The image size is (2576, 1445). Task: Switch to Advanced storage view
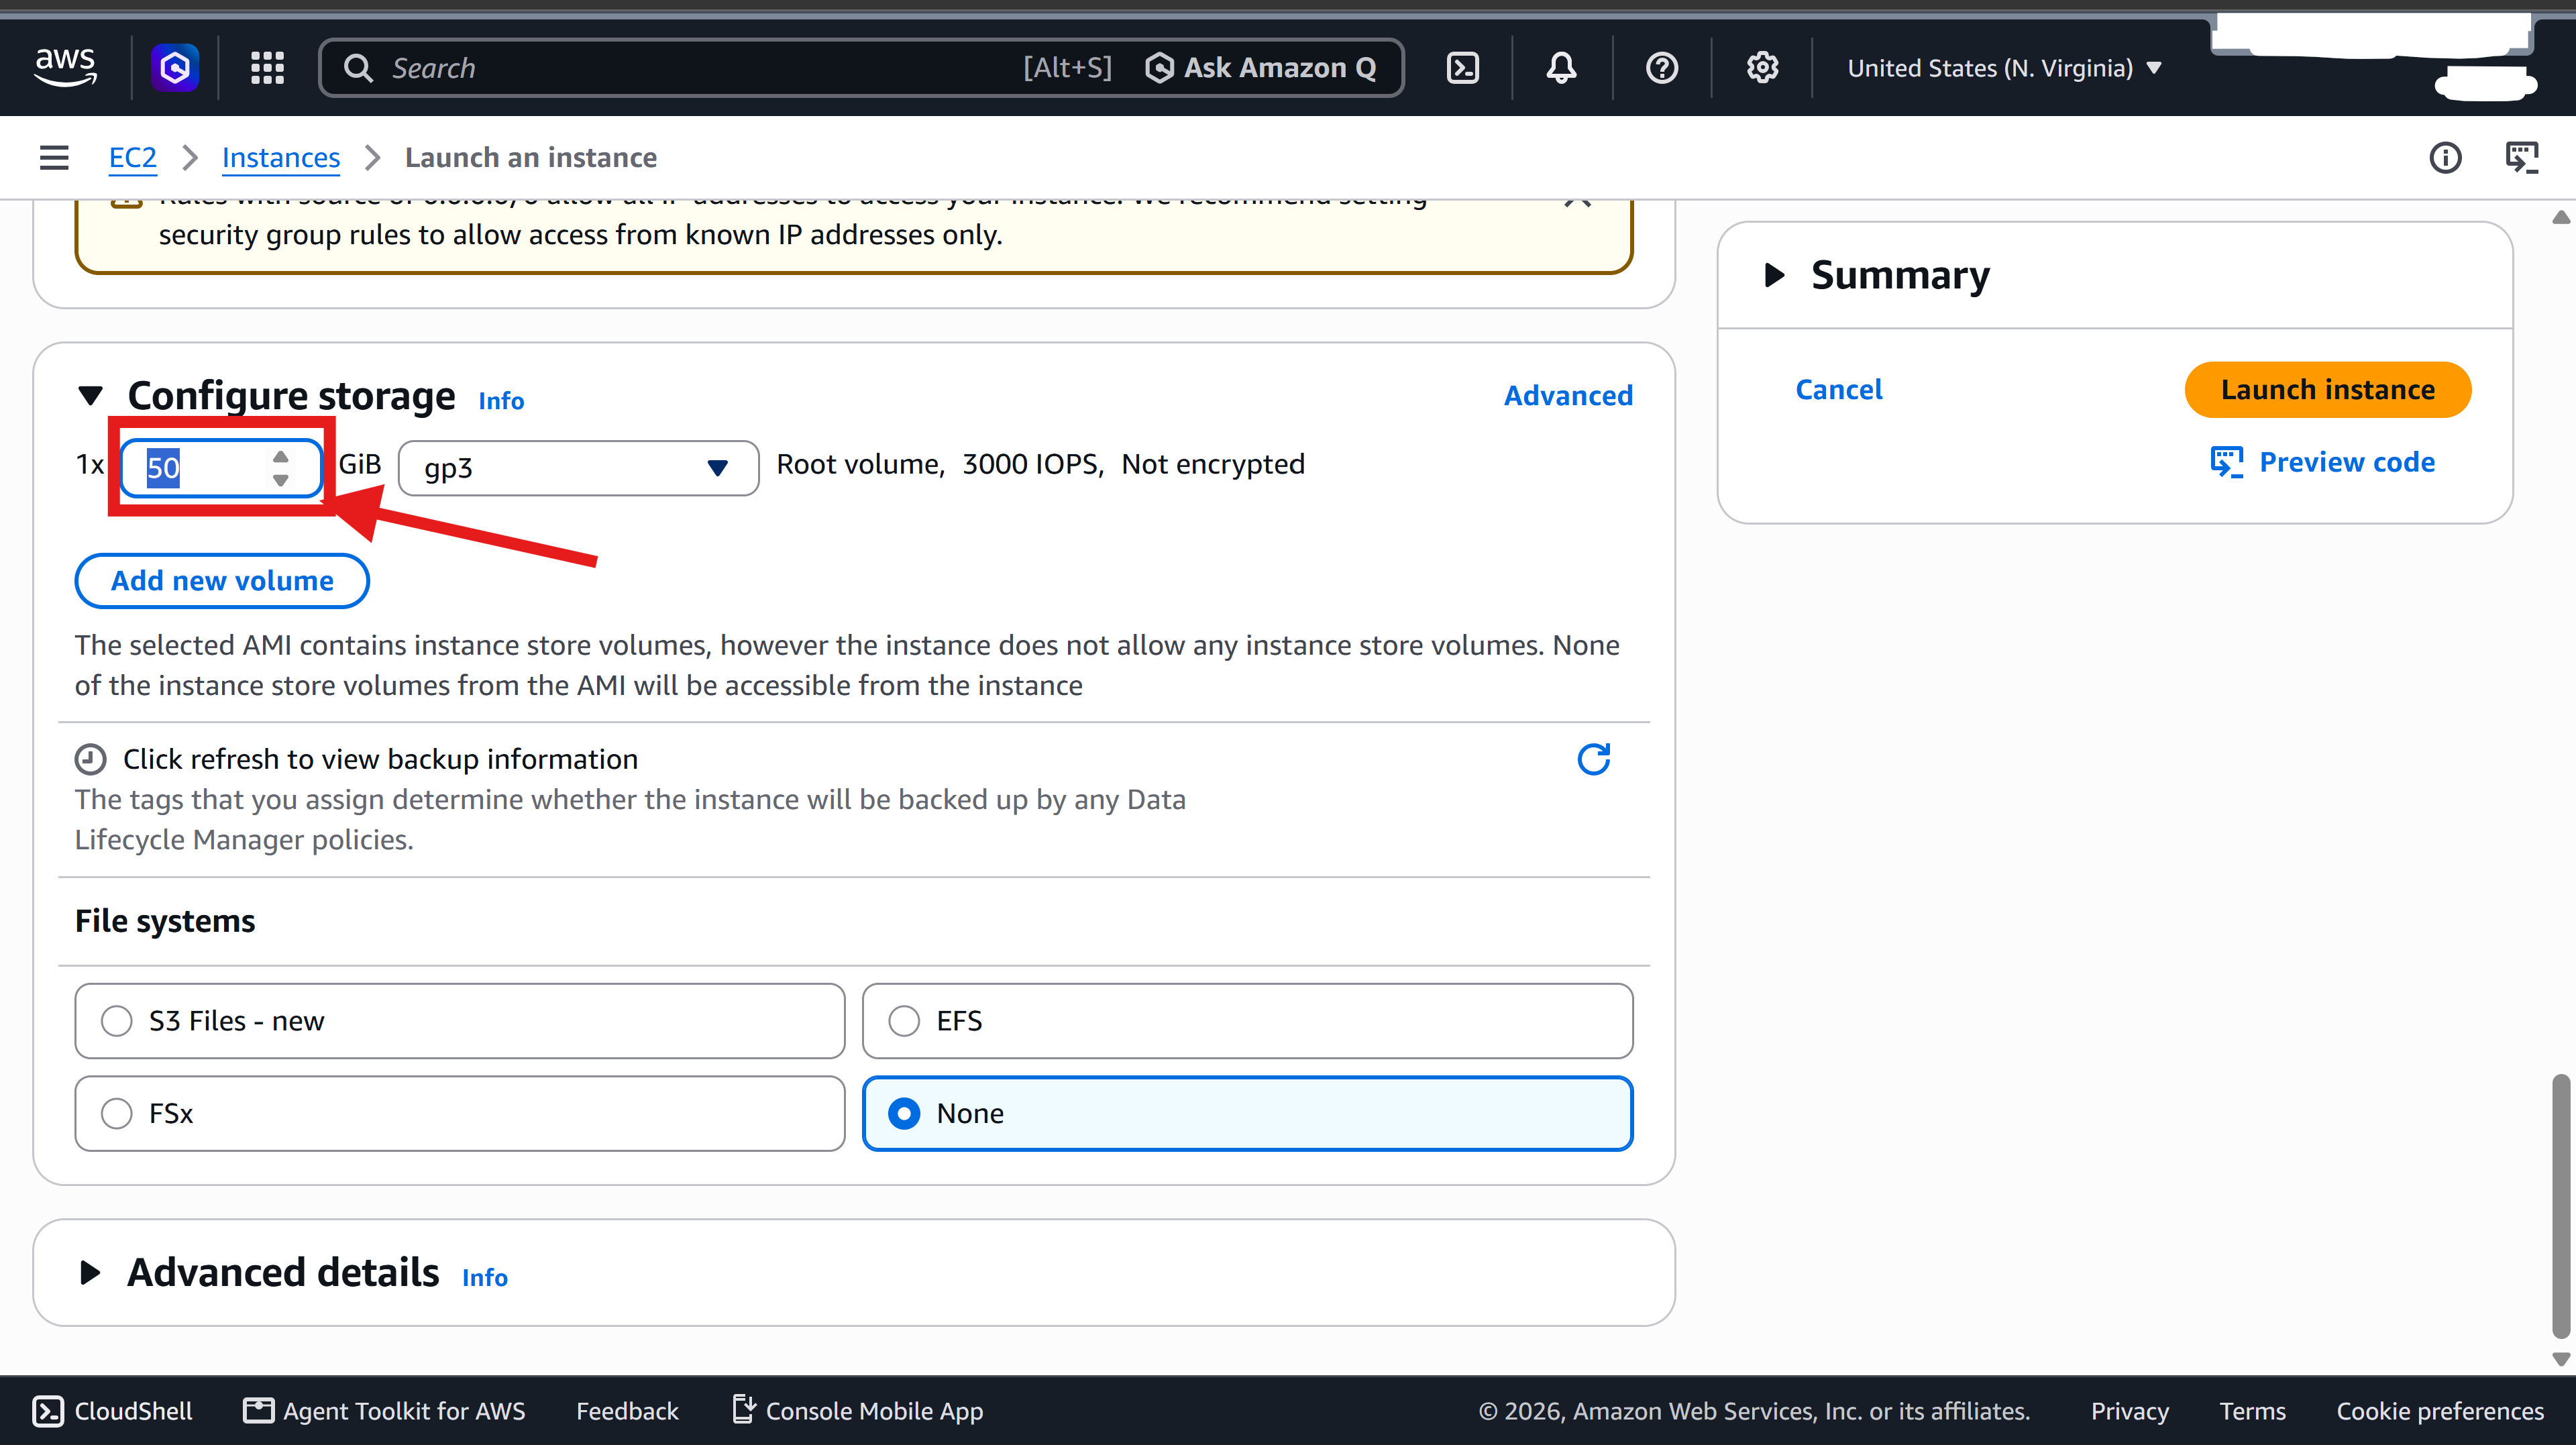[x=1568, y=396]
